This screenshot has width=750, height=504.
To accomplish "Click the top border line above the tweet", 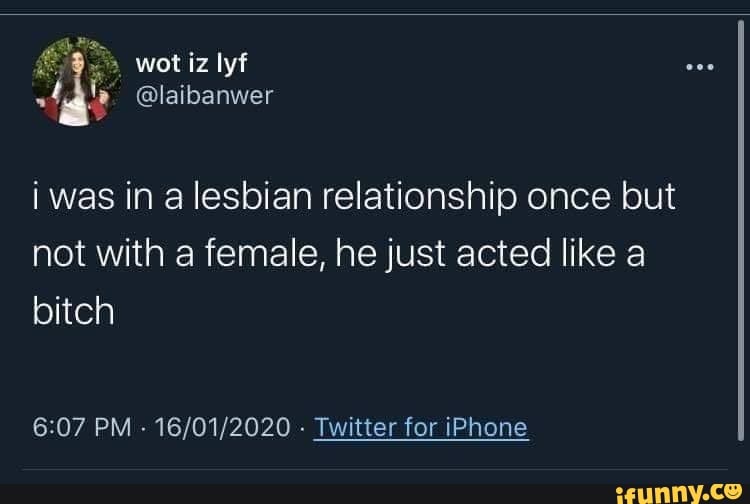I will tap(375, 15).
